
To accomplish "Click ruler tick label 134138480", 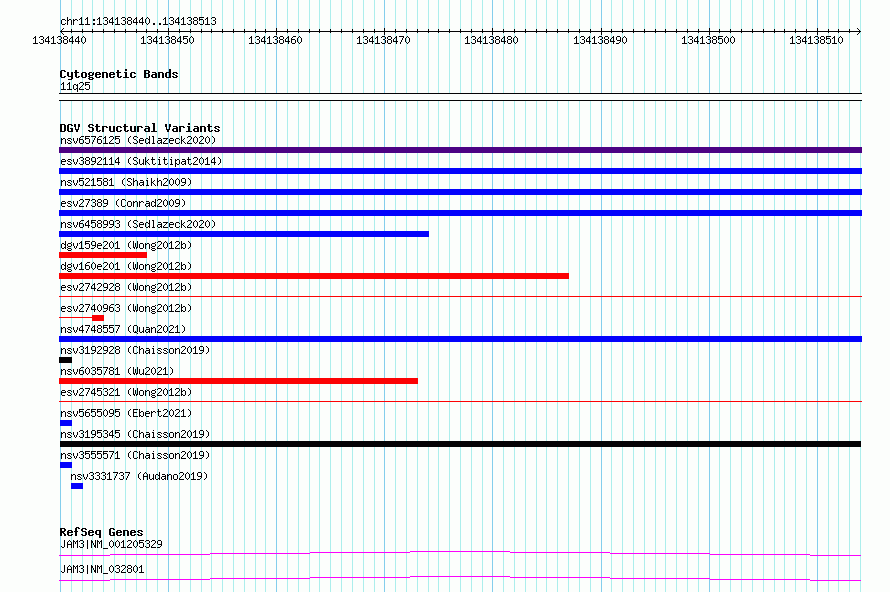I will (491, 40).
